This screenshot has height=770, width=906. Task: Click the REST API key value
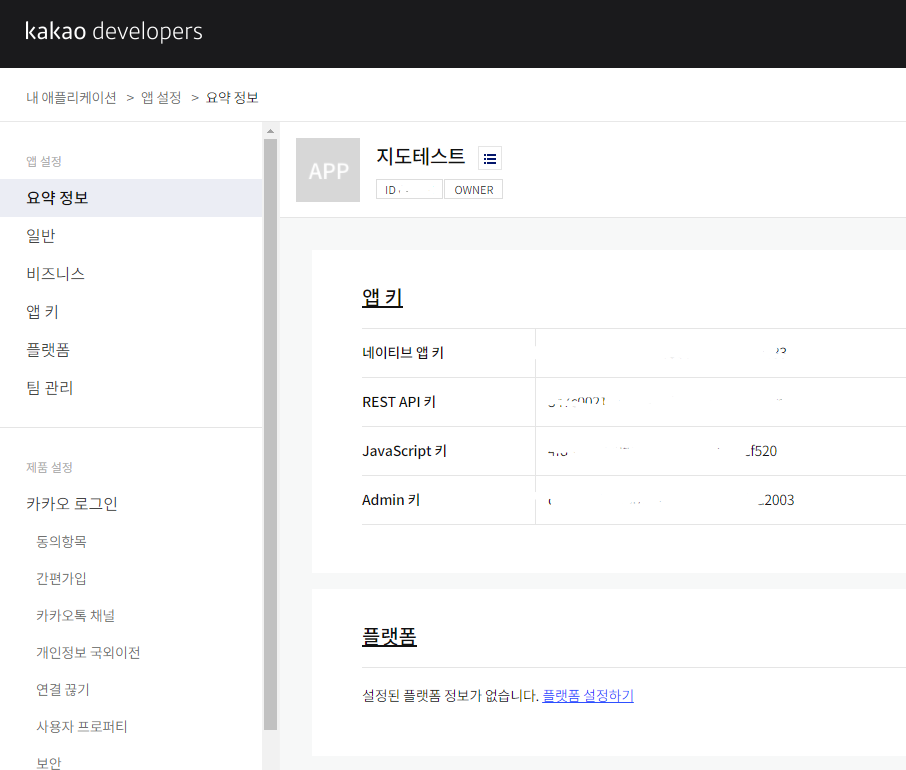point(665,402)
